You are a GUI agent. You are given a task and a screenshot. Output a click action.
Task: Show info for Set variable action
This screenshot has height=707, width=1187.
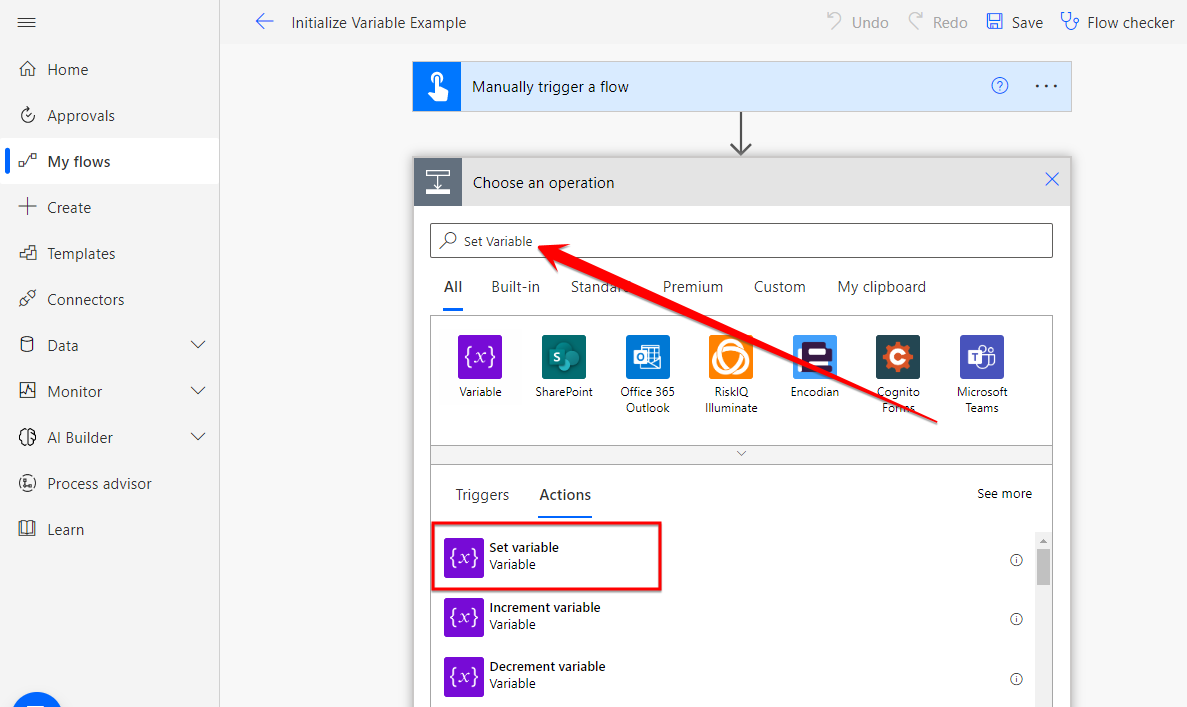[1016, 560]
